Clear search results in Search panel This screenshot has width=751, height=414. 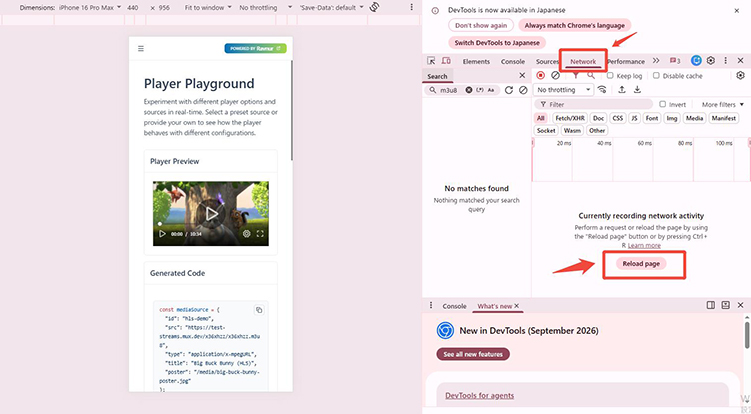click(523, 90)
